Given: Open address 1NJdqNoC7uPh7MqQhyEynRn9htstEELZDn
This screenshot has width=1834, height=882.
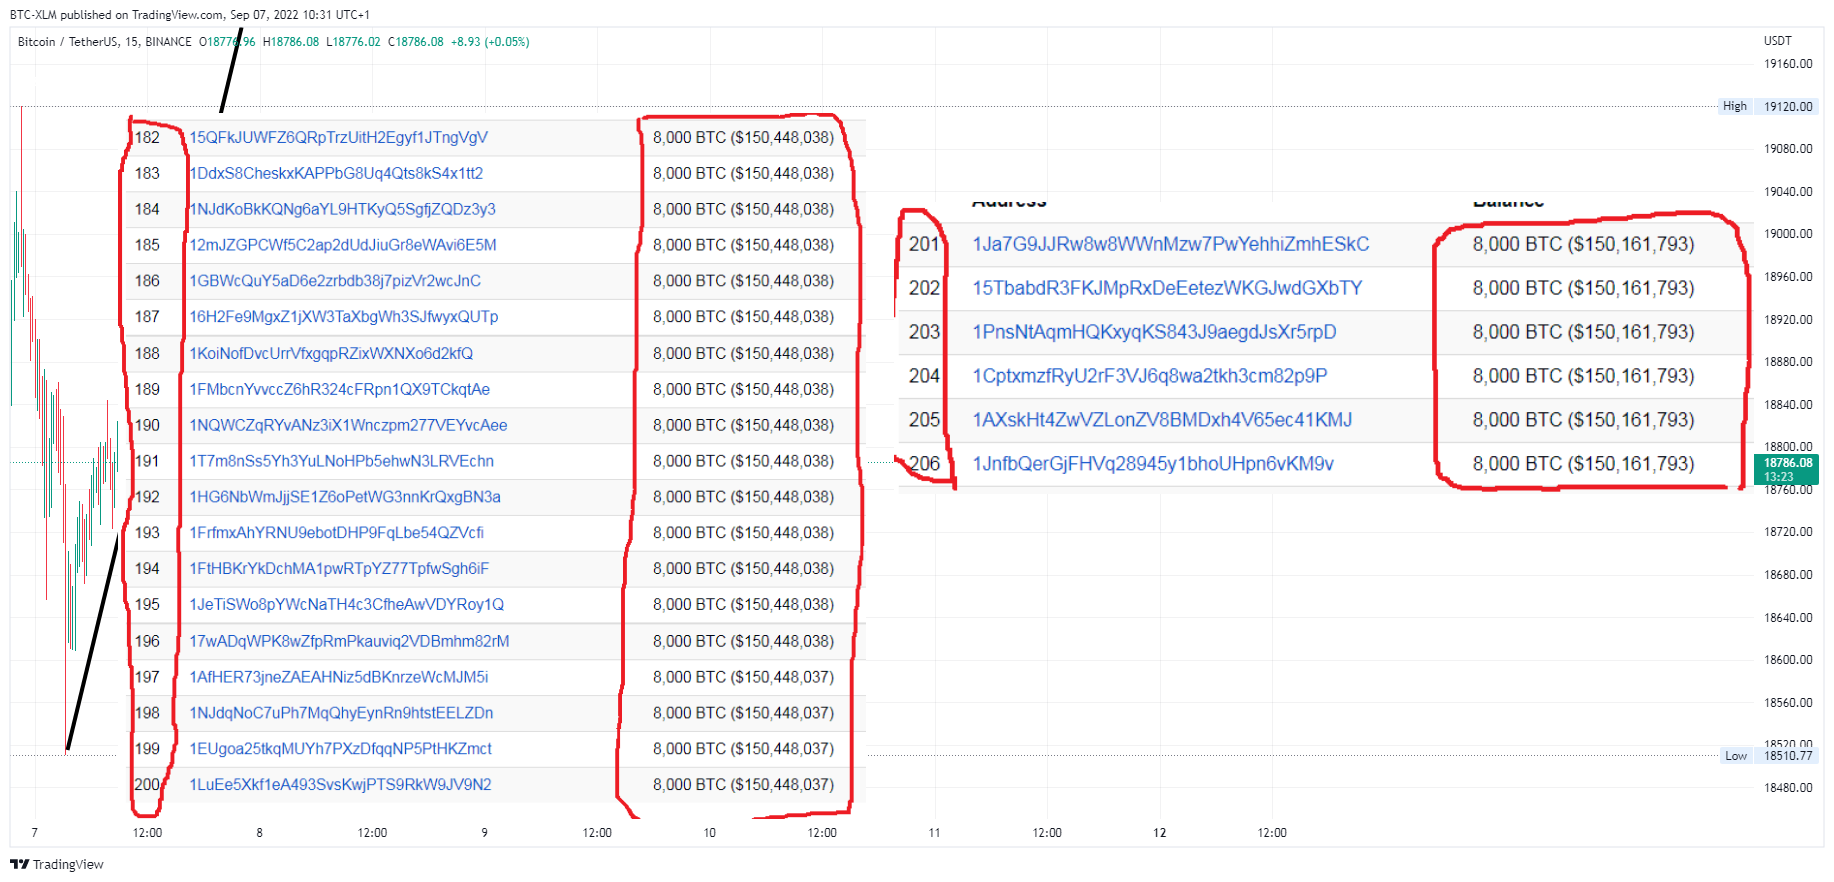Looking at the screenshot, I should (x=341, y=713).
